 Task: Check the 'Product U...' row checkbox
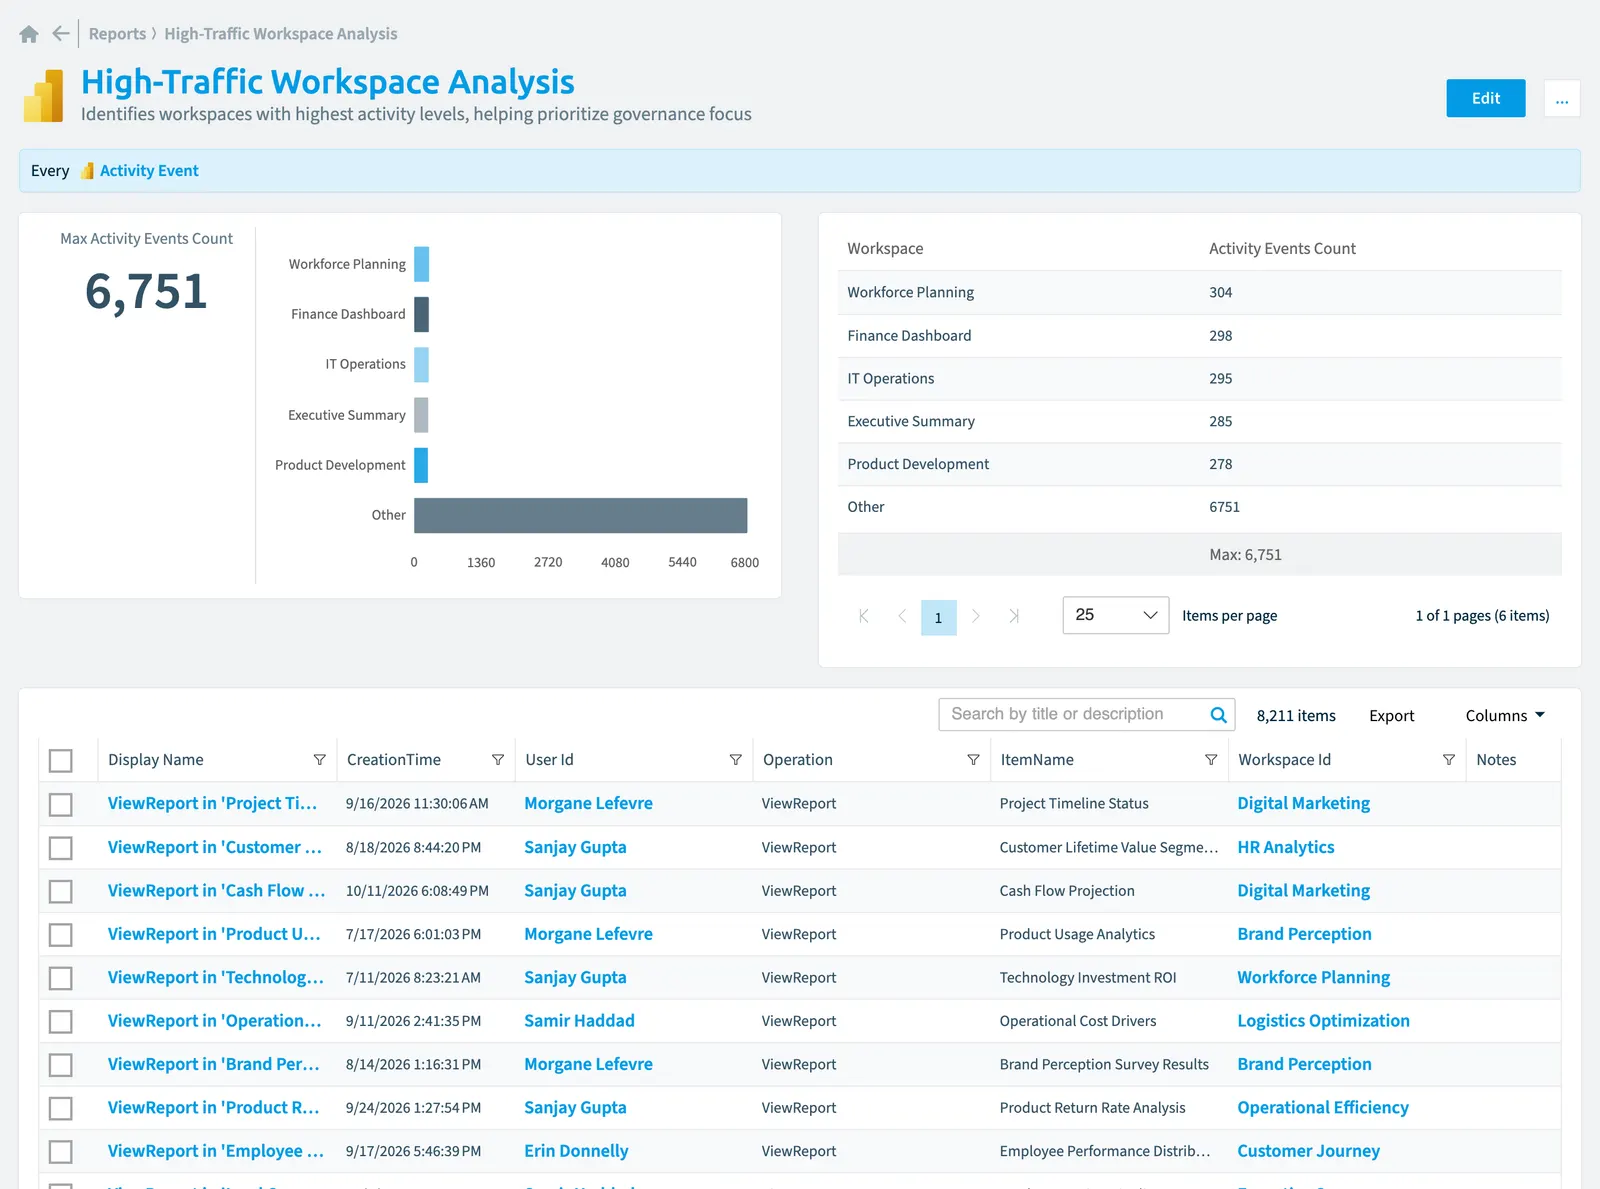[61, 935]
